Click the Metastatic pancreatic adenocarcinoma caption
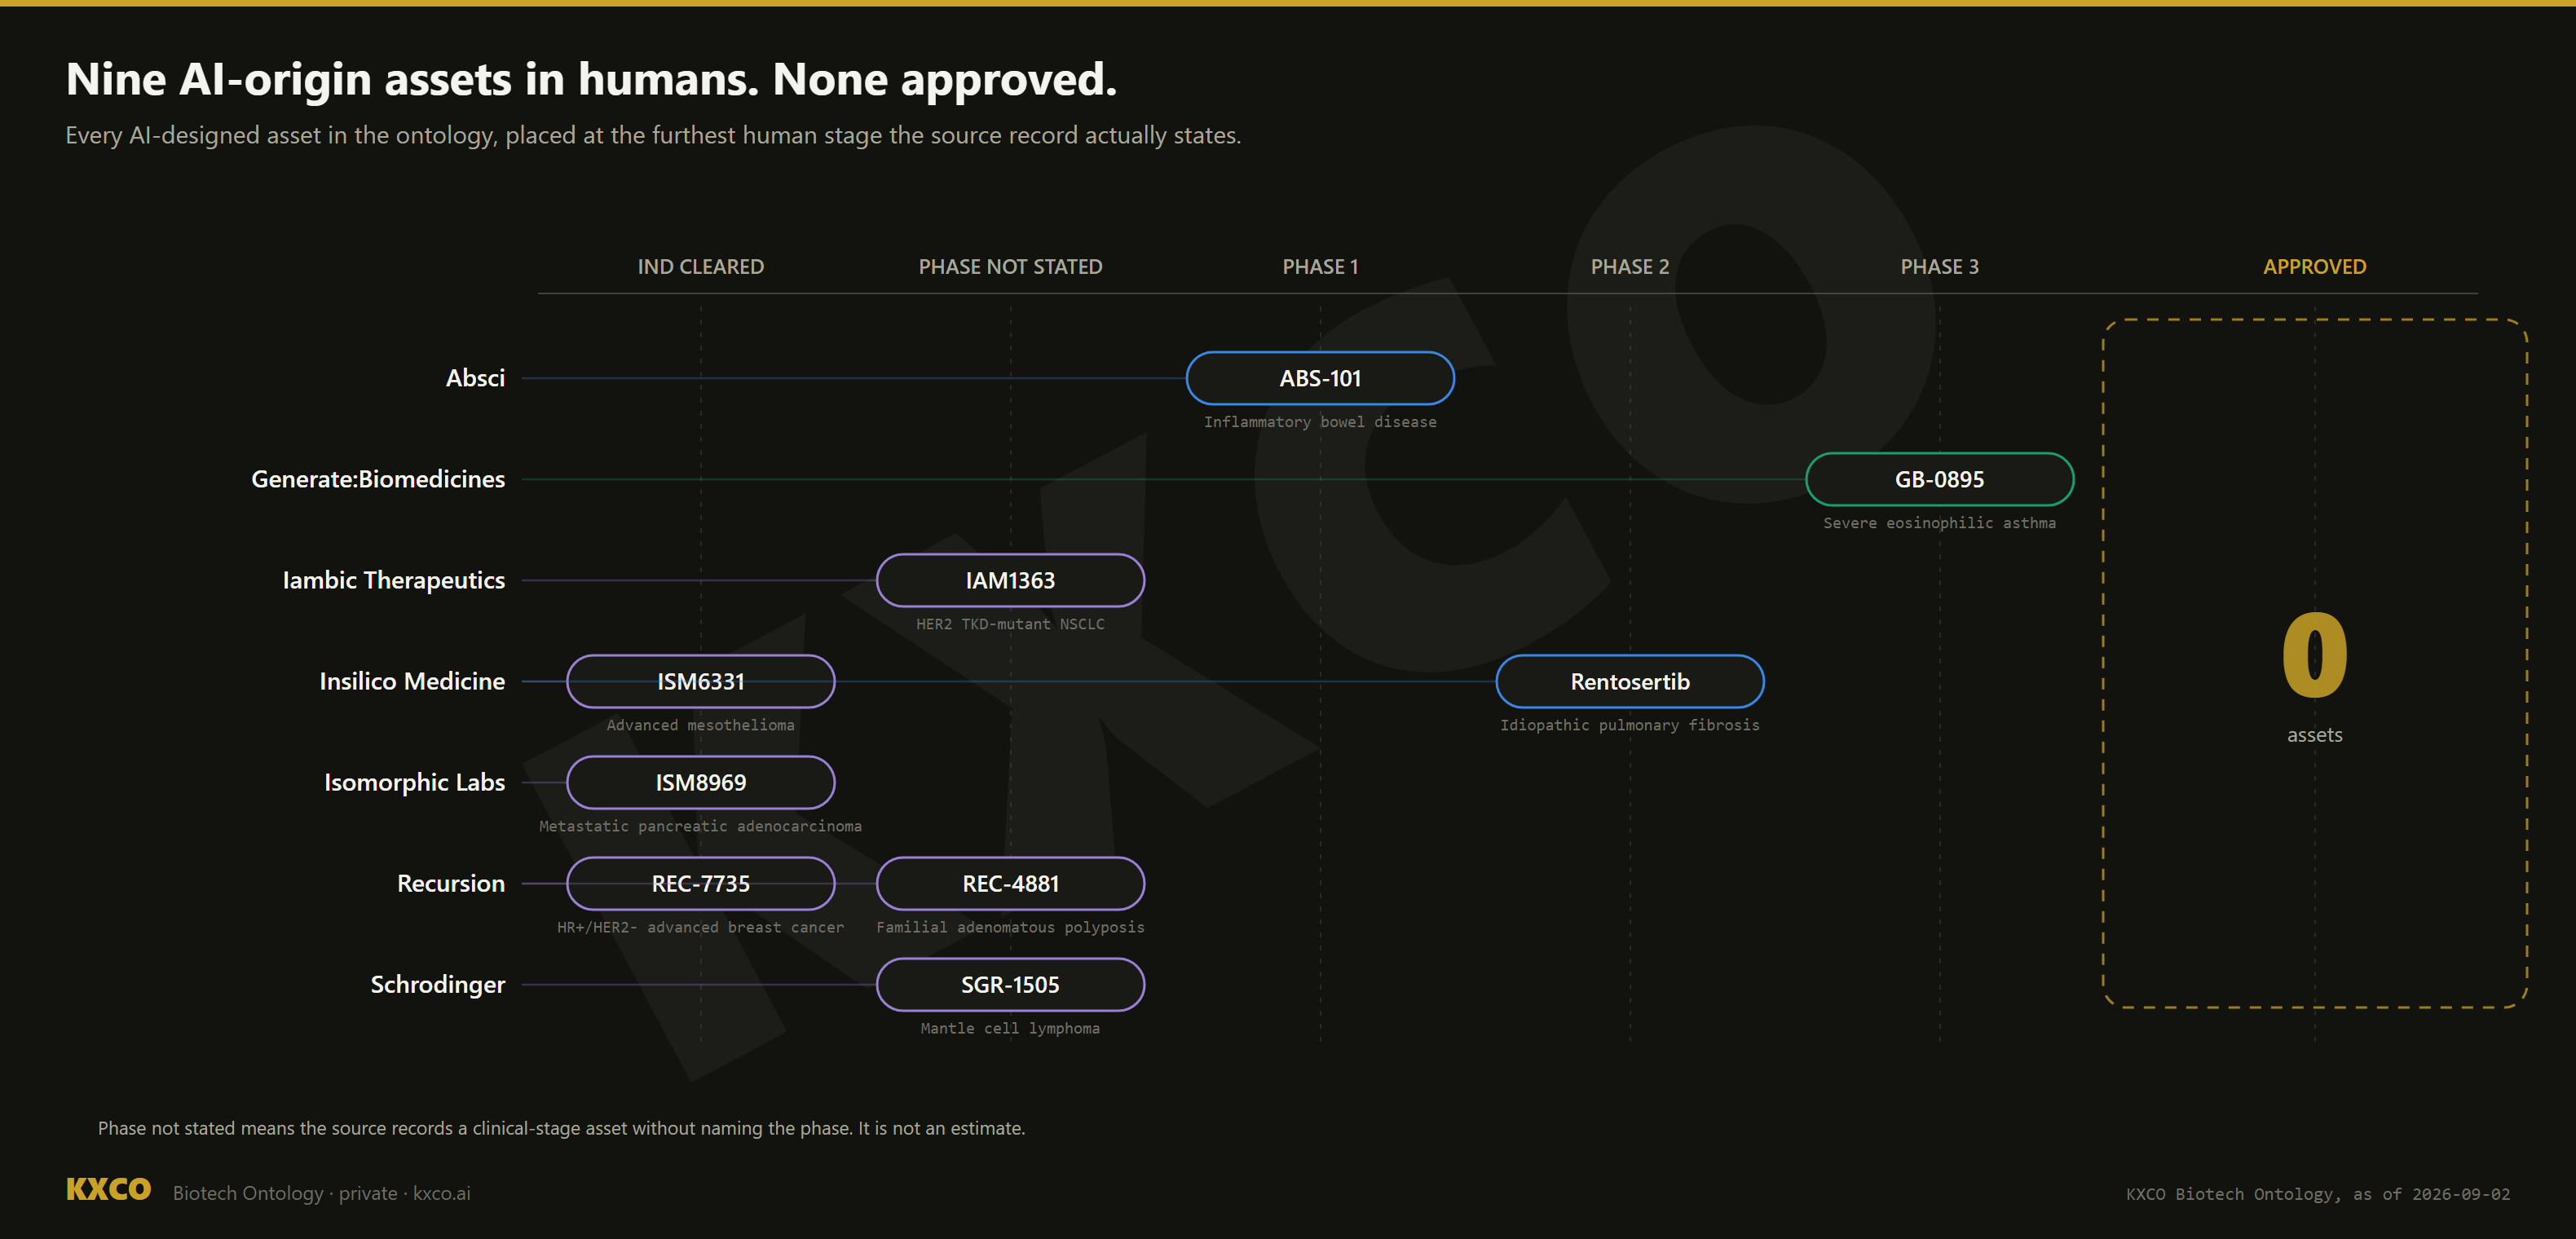Screen dimensions: 2576x1239 [700, 826]
